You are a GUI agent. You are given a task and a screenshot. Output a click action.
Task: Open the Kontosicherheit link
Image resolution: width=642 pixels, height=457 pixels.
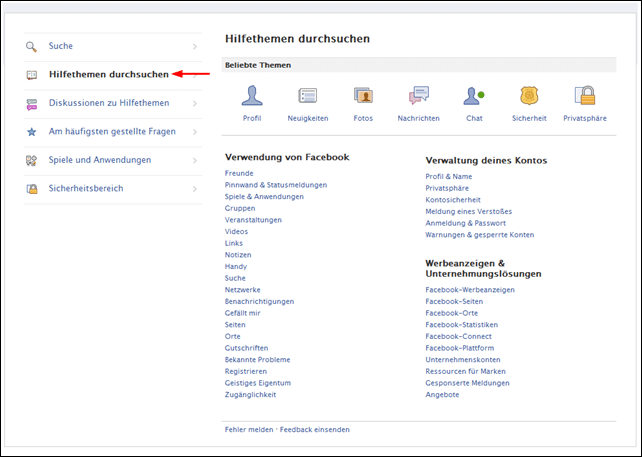point(453,200)
